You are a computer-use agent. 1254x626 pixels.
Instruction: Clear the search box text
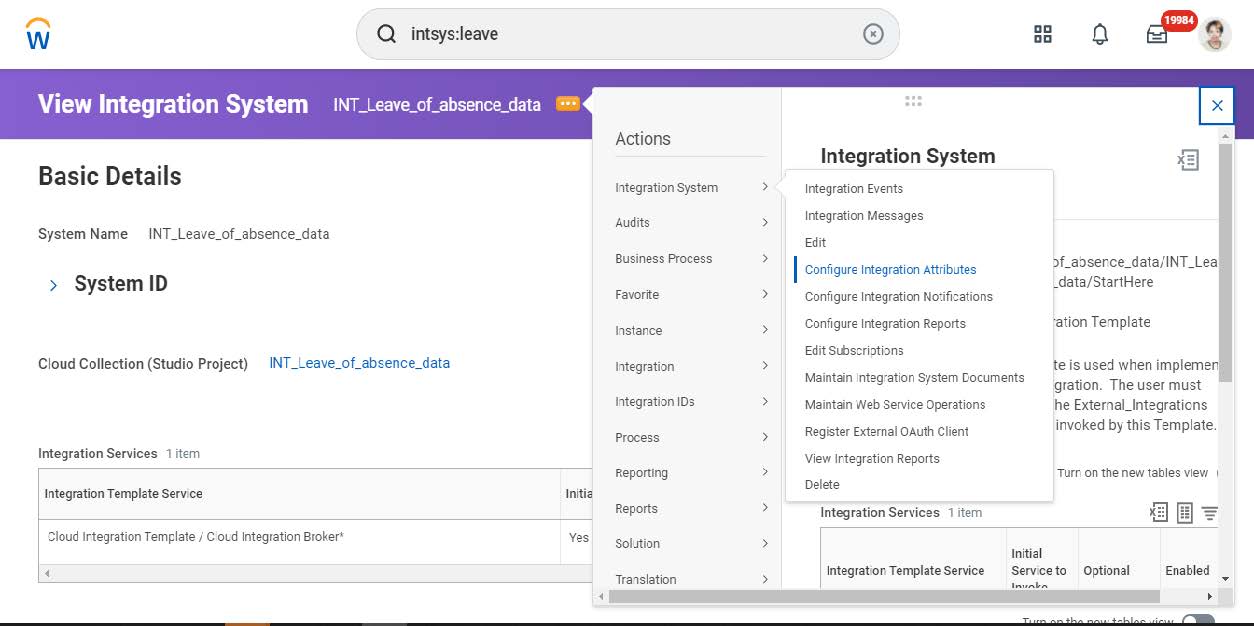coord(873,34)
